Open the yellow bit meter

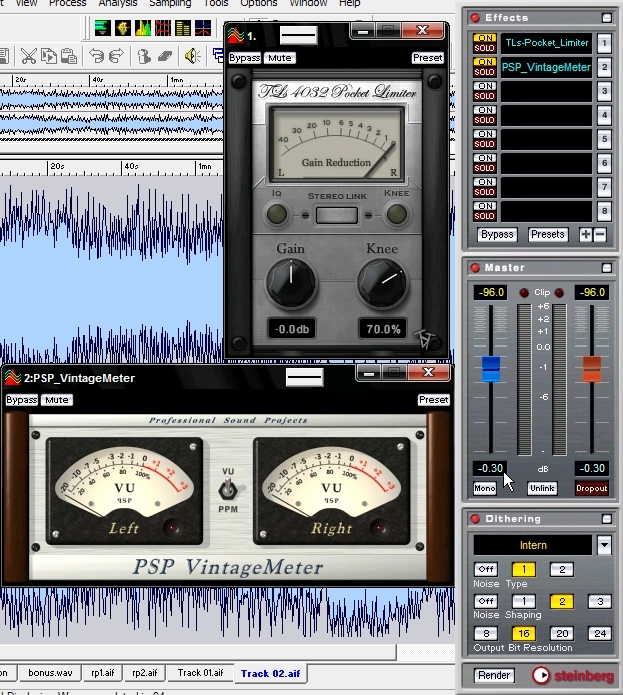(x=183, y=28)
